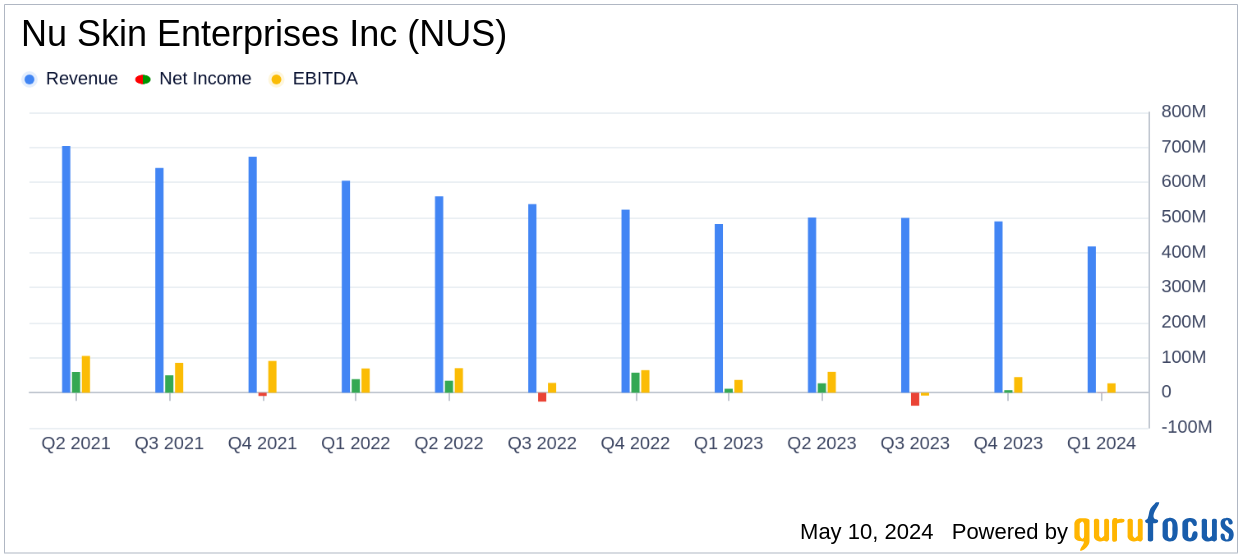Screen dimensions: 1242x557
Task: Click the Powered by text
Action: 1009,531
